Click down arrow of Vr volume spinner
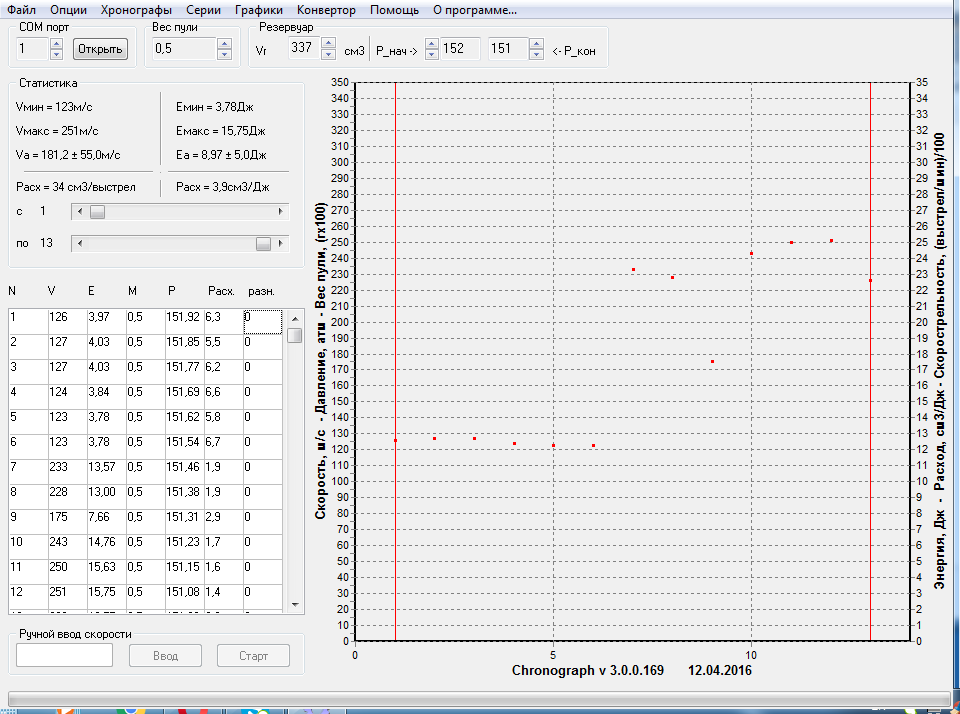 (x=328, y=54)
